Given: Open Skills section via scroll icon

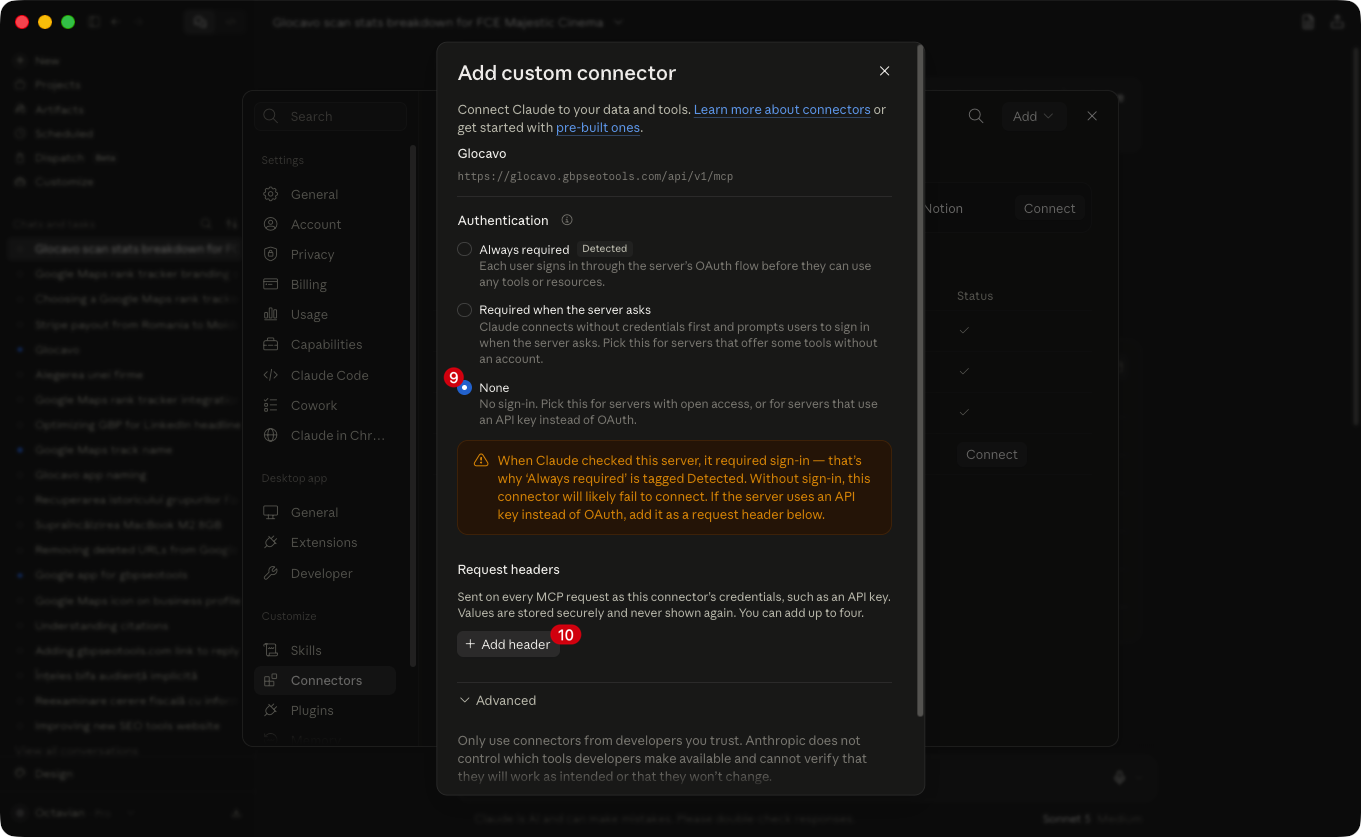Looking at the screenshot, I should (270, 650).
